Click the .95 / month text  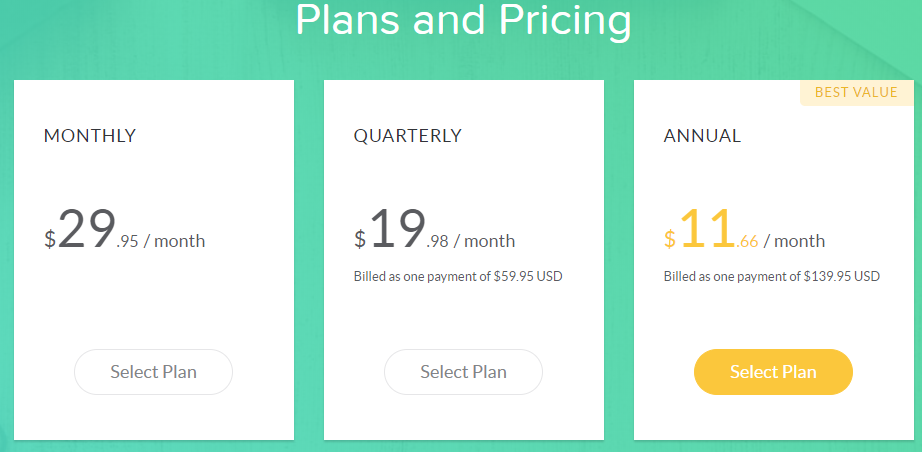tap(161, 241)
